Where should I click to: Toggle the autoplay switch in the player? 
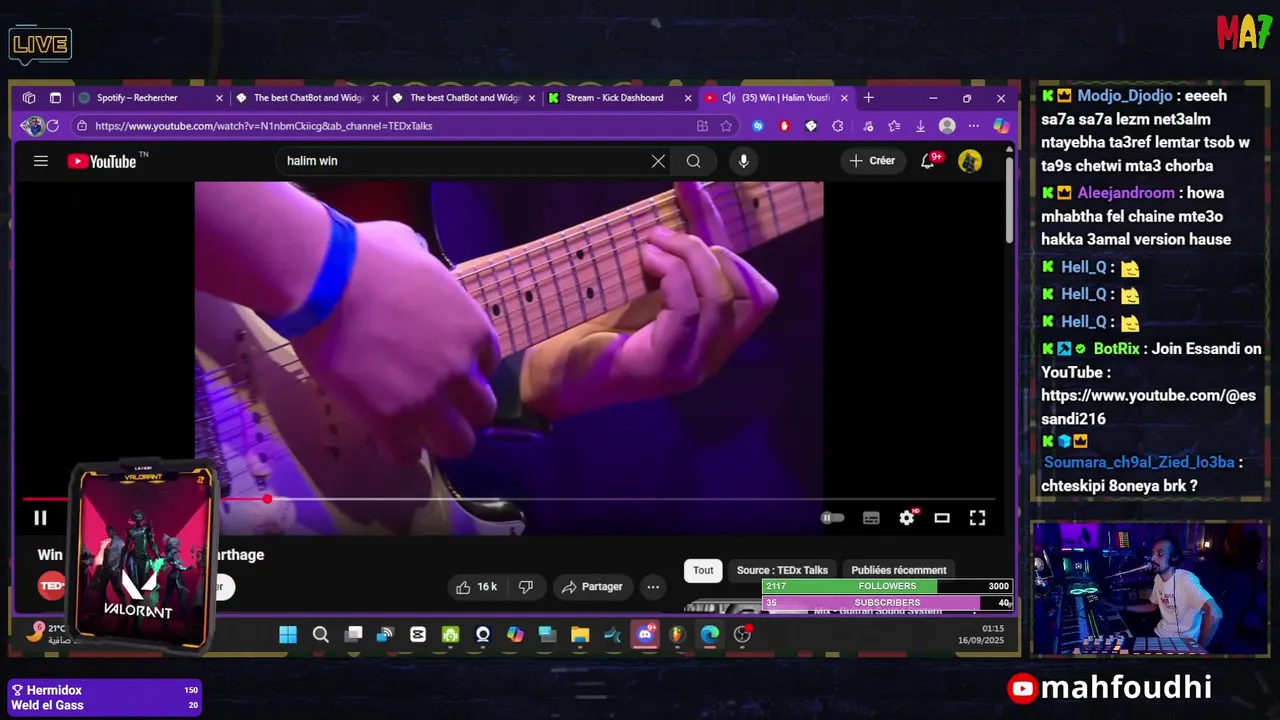click(x=832, y=518)
